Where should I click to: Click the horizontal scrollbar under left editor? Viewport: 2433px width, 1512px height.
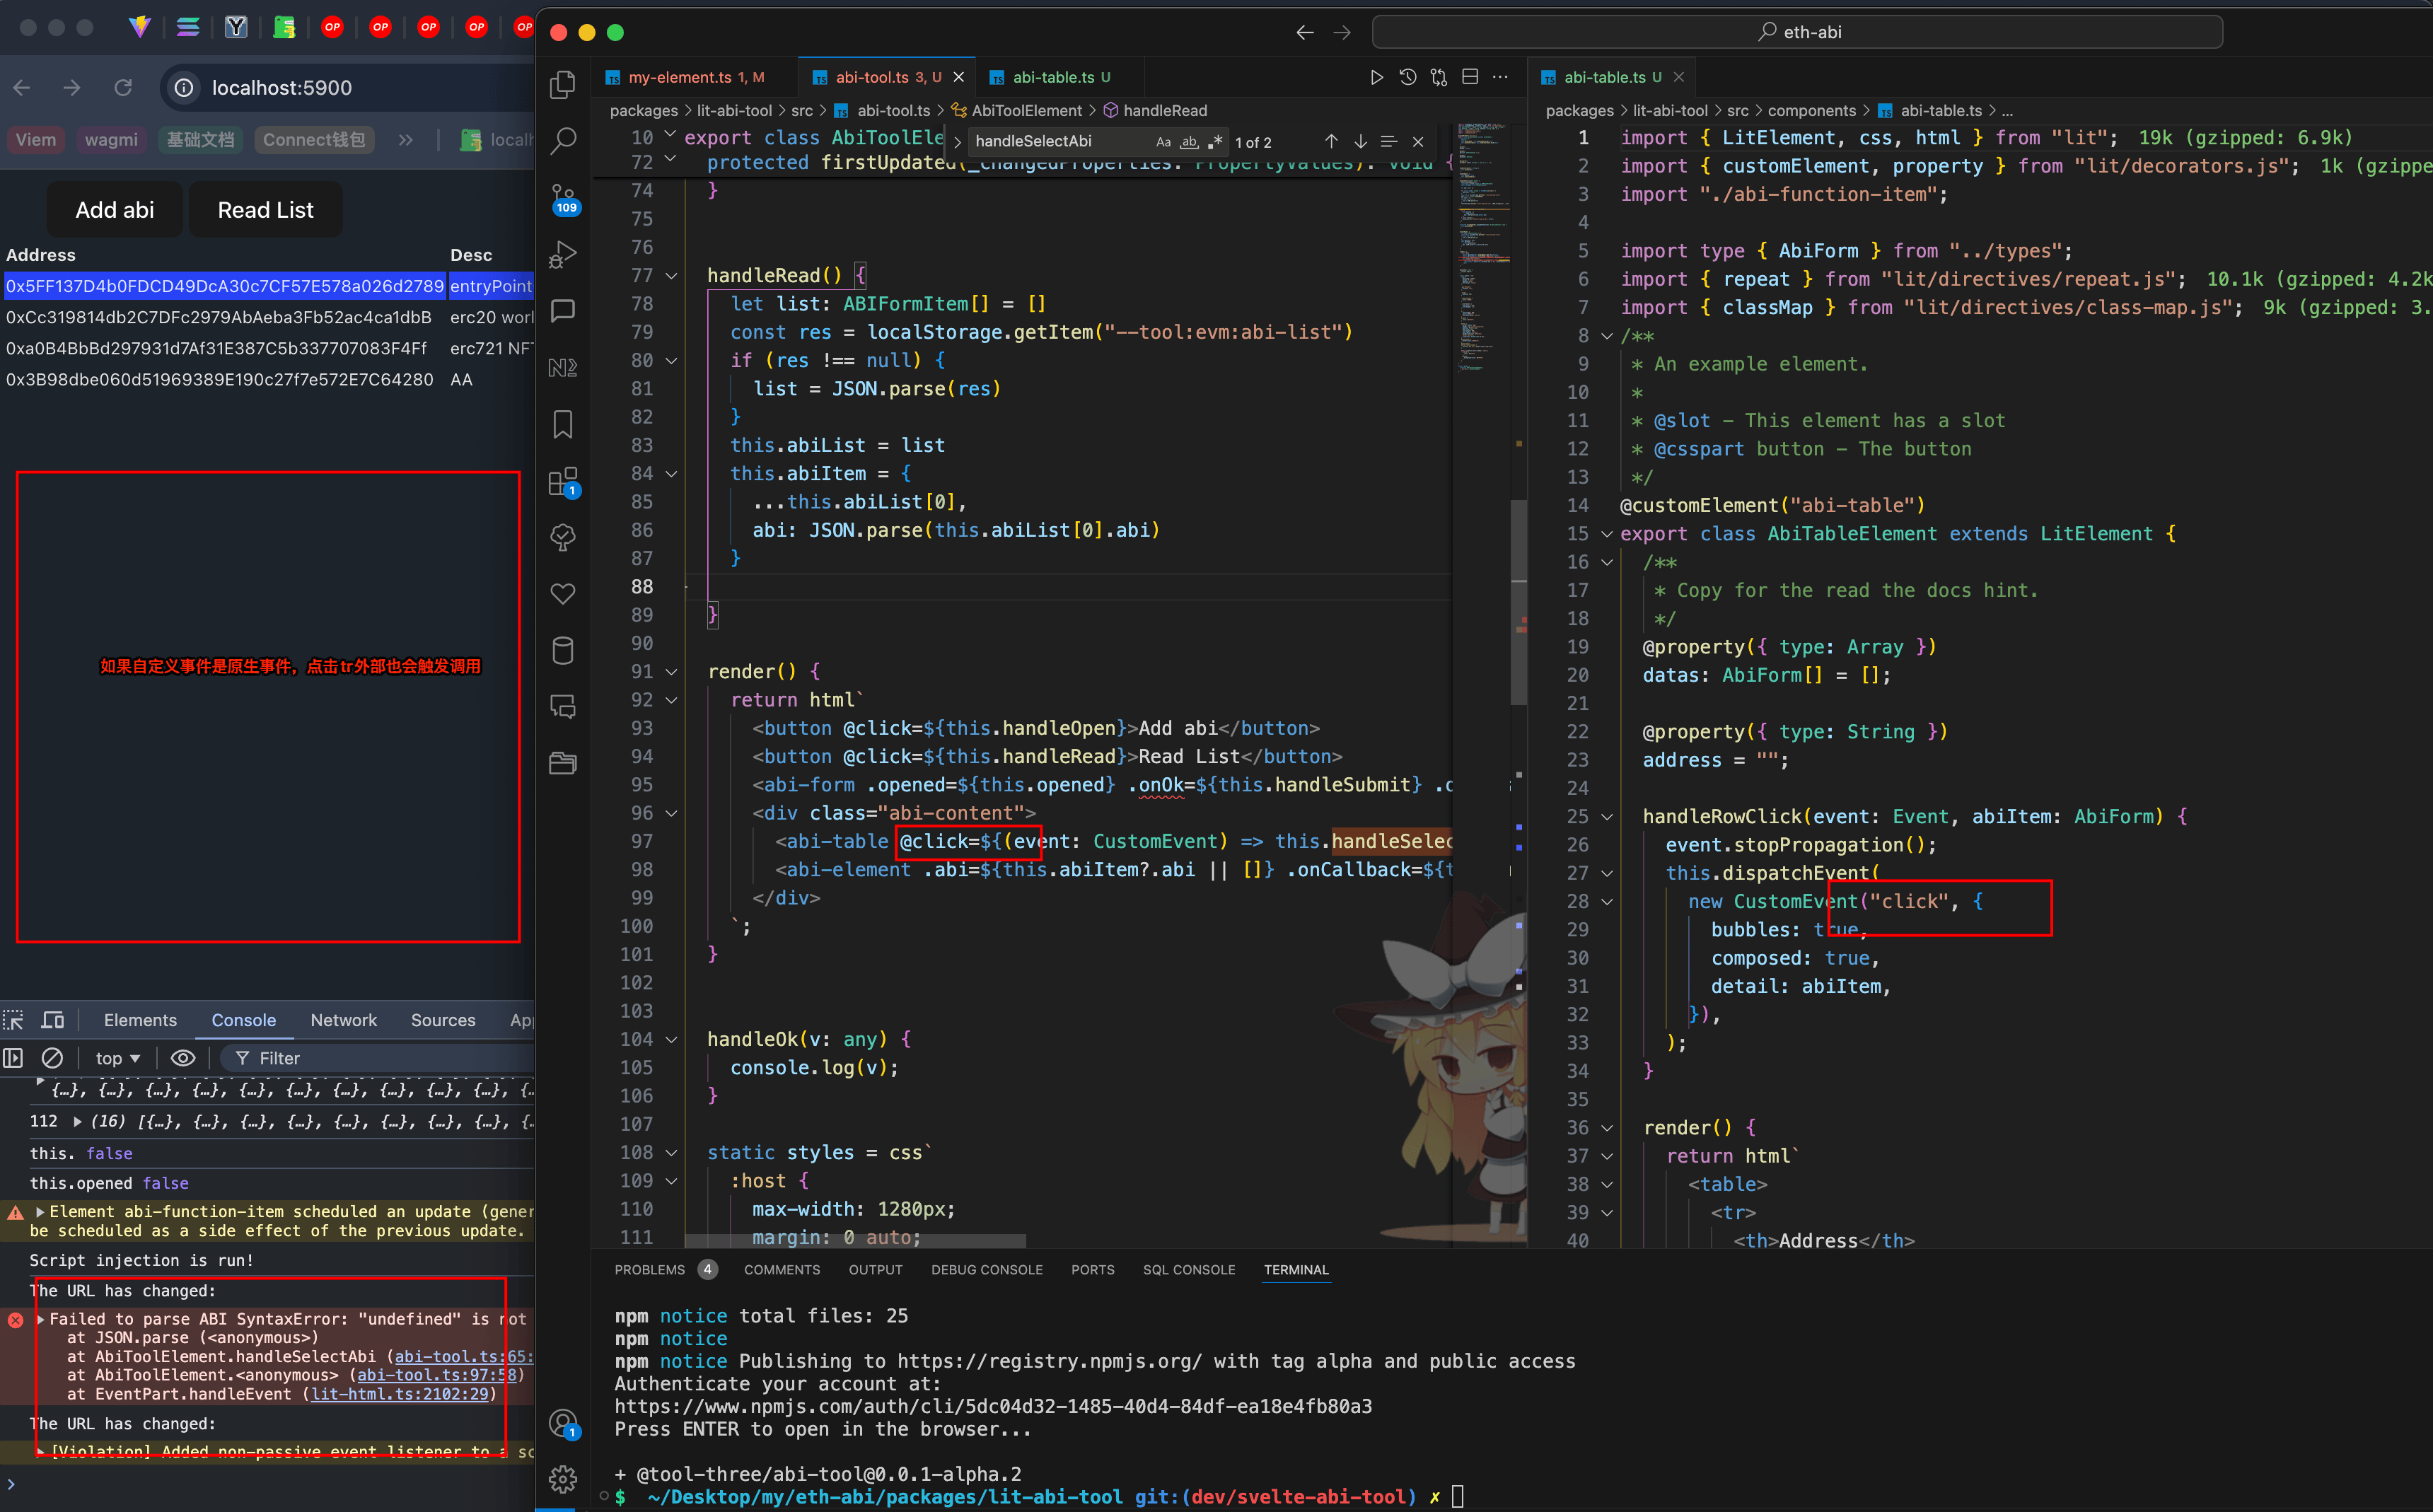(856, 1241)
